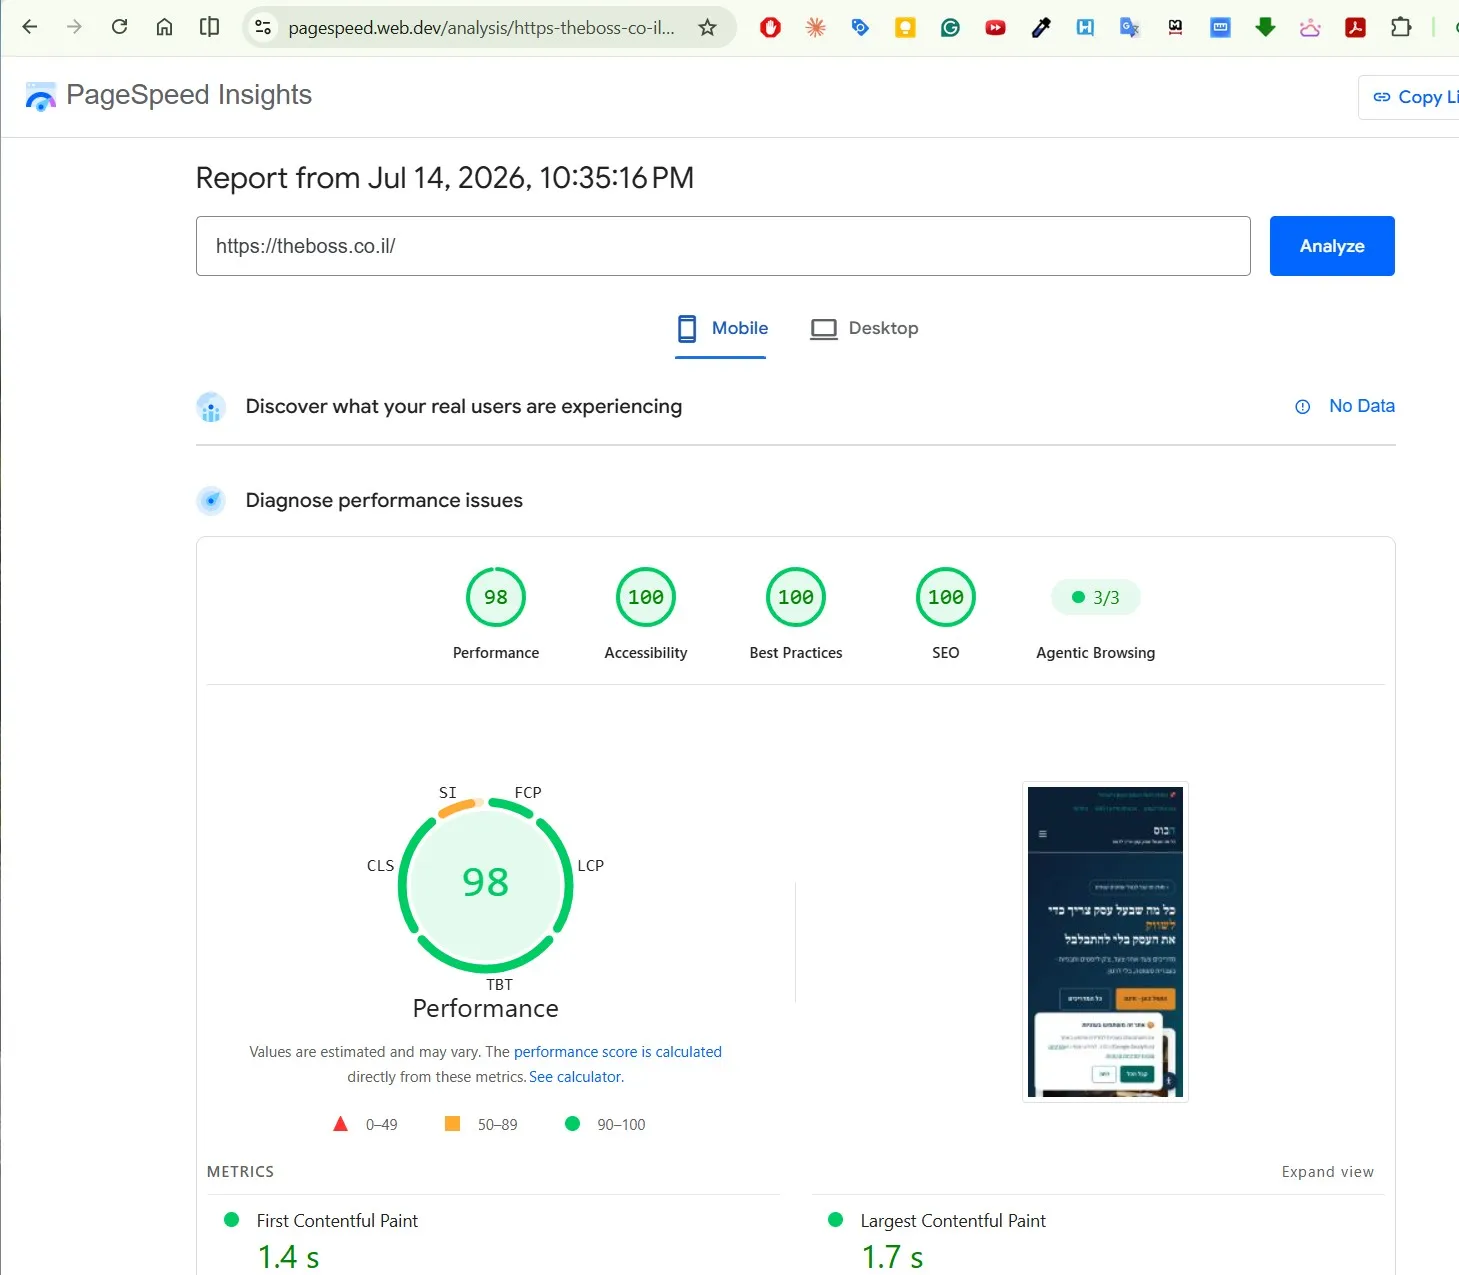Open the Google Translate extension
Screen dimensions: 1459x1275
[1130, 27]
